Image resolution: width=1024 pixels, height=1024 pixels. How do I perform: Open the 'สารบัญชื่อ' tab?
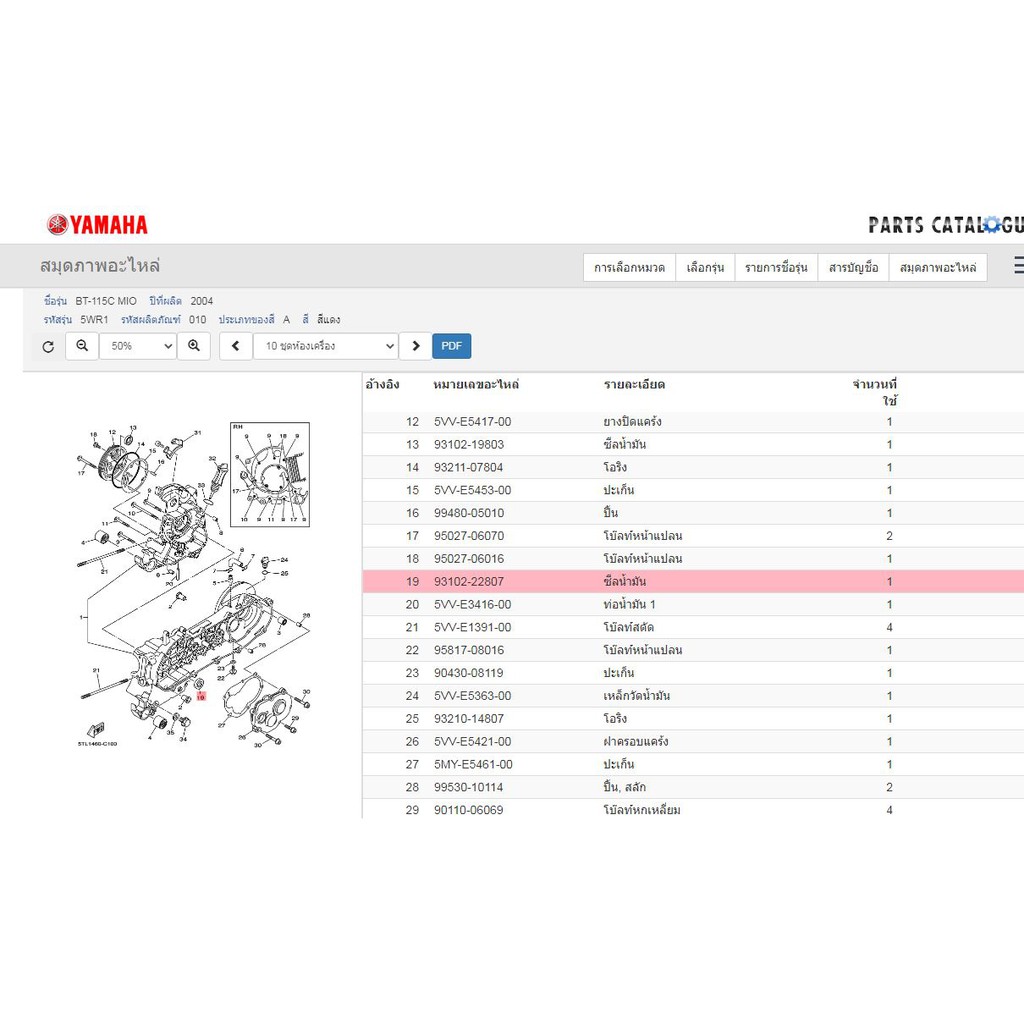tap(854, 268)
